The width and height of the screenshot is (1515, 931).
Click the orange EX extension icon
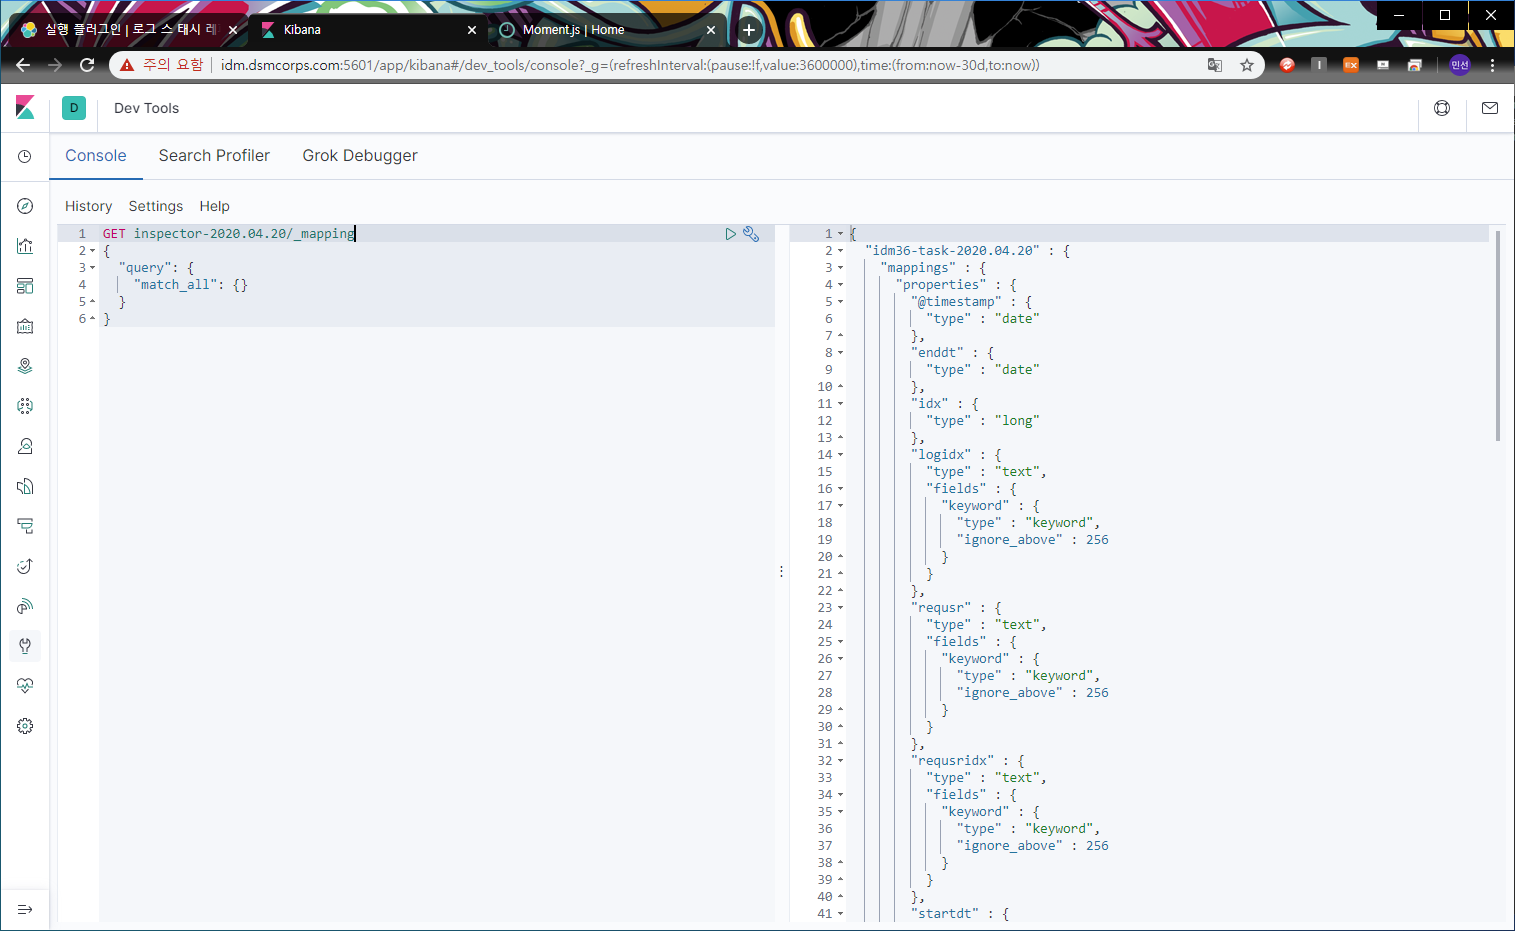[x=1351, y=65]
